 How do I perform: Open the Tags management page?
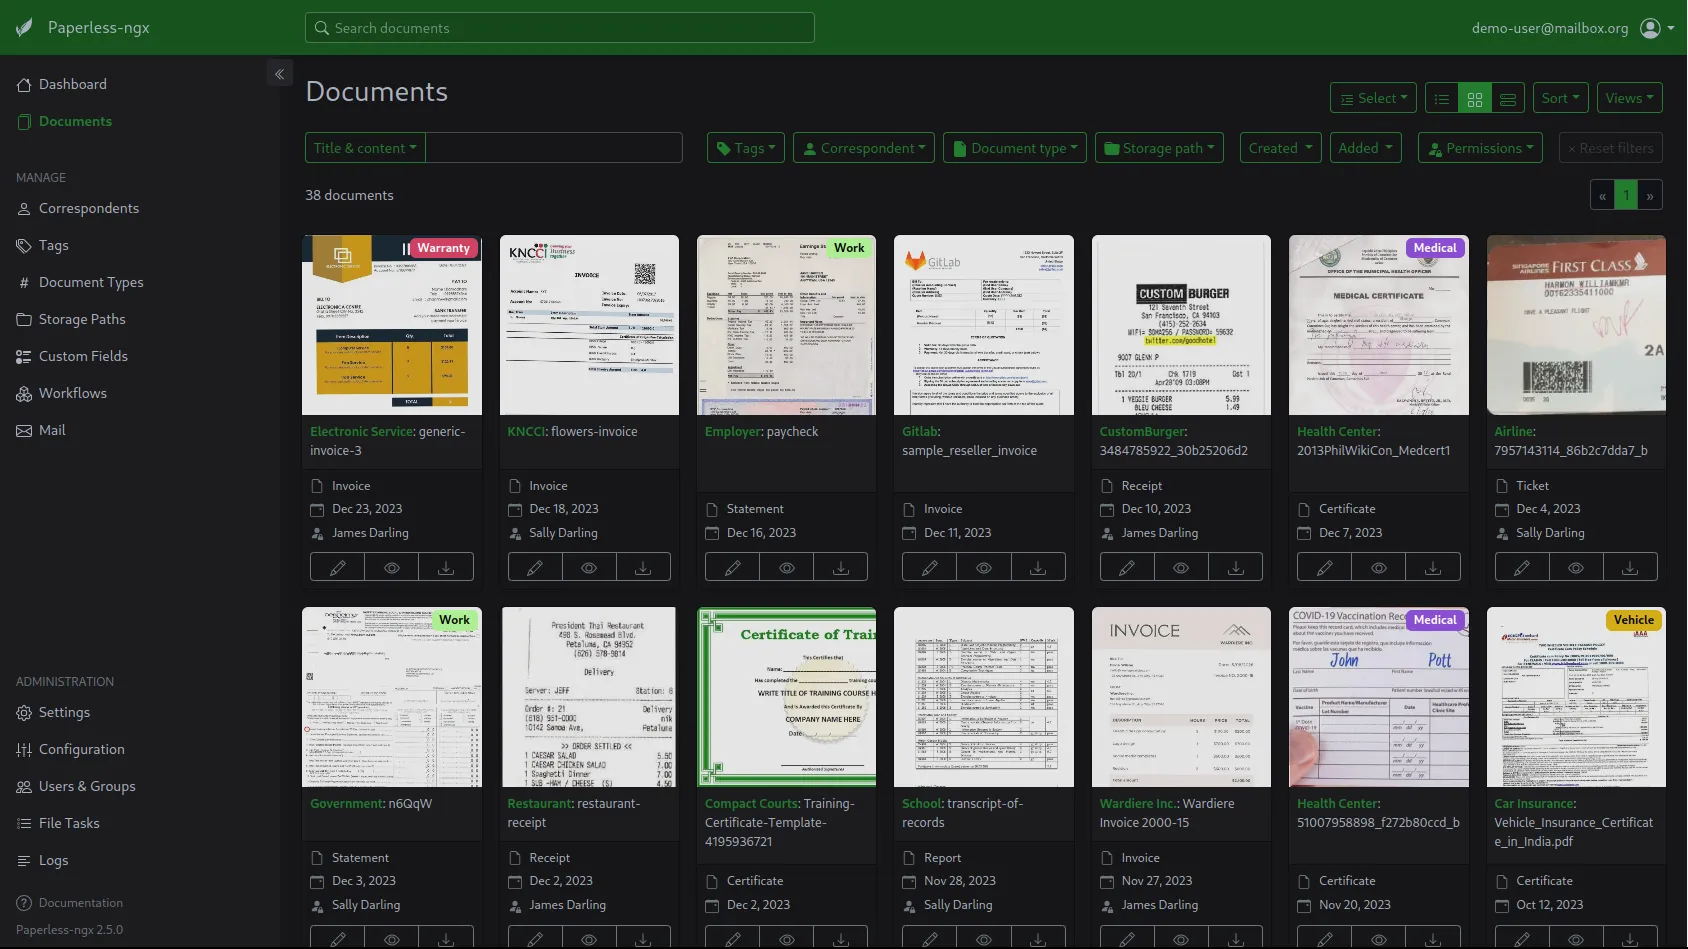coord(53,245)
